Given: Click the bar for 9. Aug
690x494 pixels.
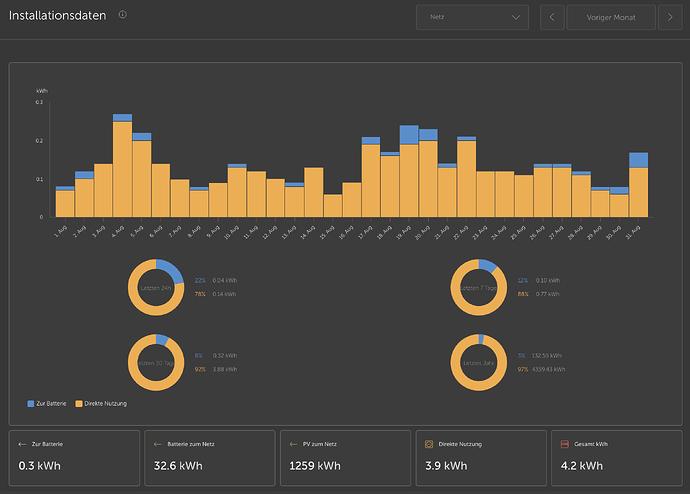Looking at the screenshot, I should click(x=218, y=200).
